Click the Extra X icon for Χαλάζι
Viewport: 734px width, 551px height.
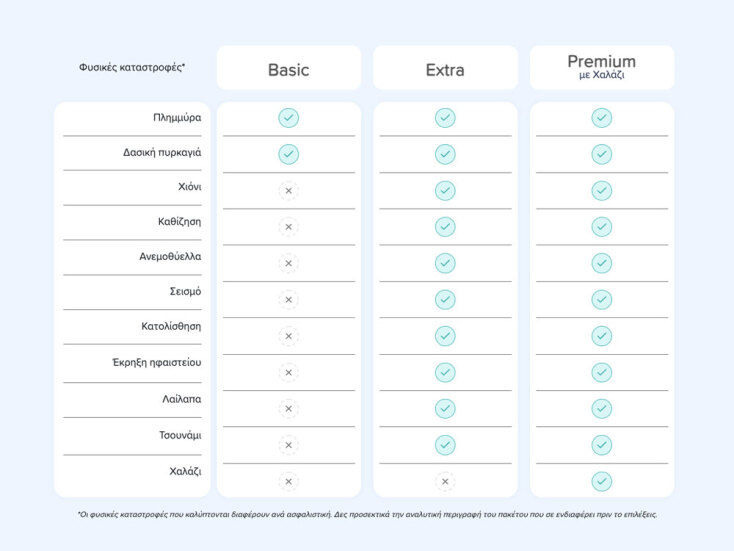coord(445,481)
